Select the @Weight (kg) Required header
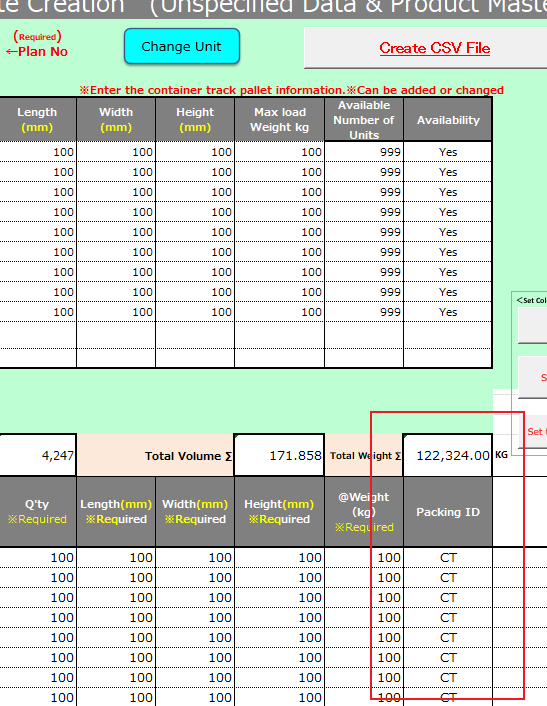This screenshot has width=547, height=706. point(364,512)
